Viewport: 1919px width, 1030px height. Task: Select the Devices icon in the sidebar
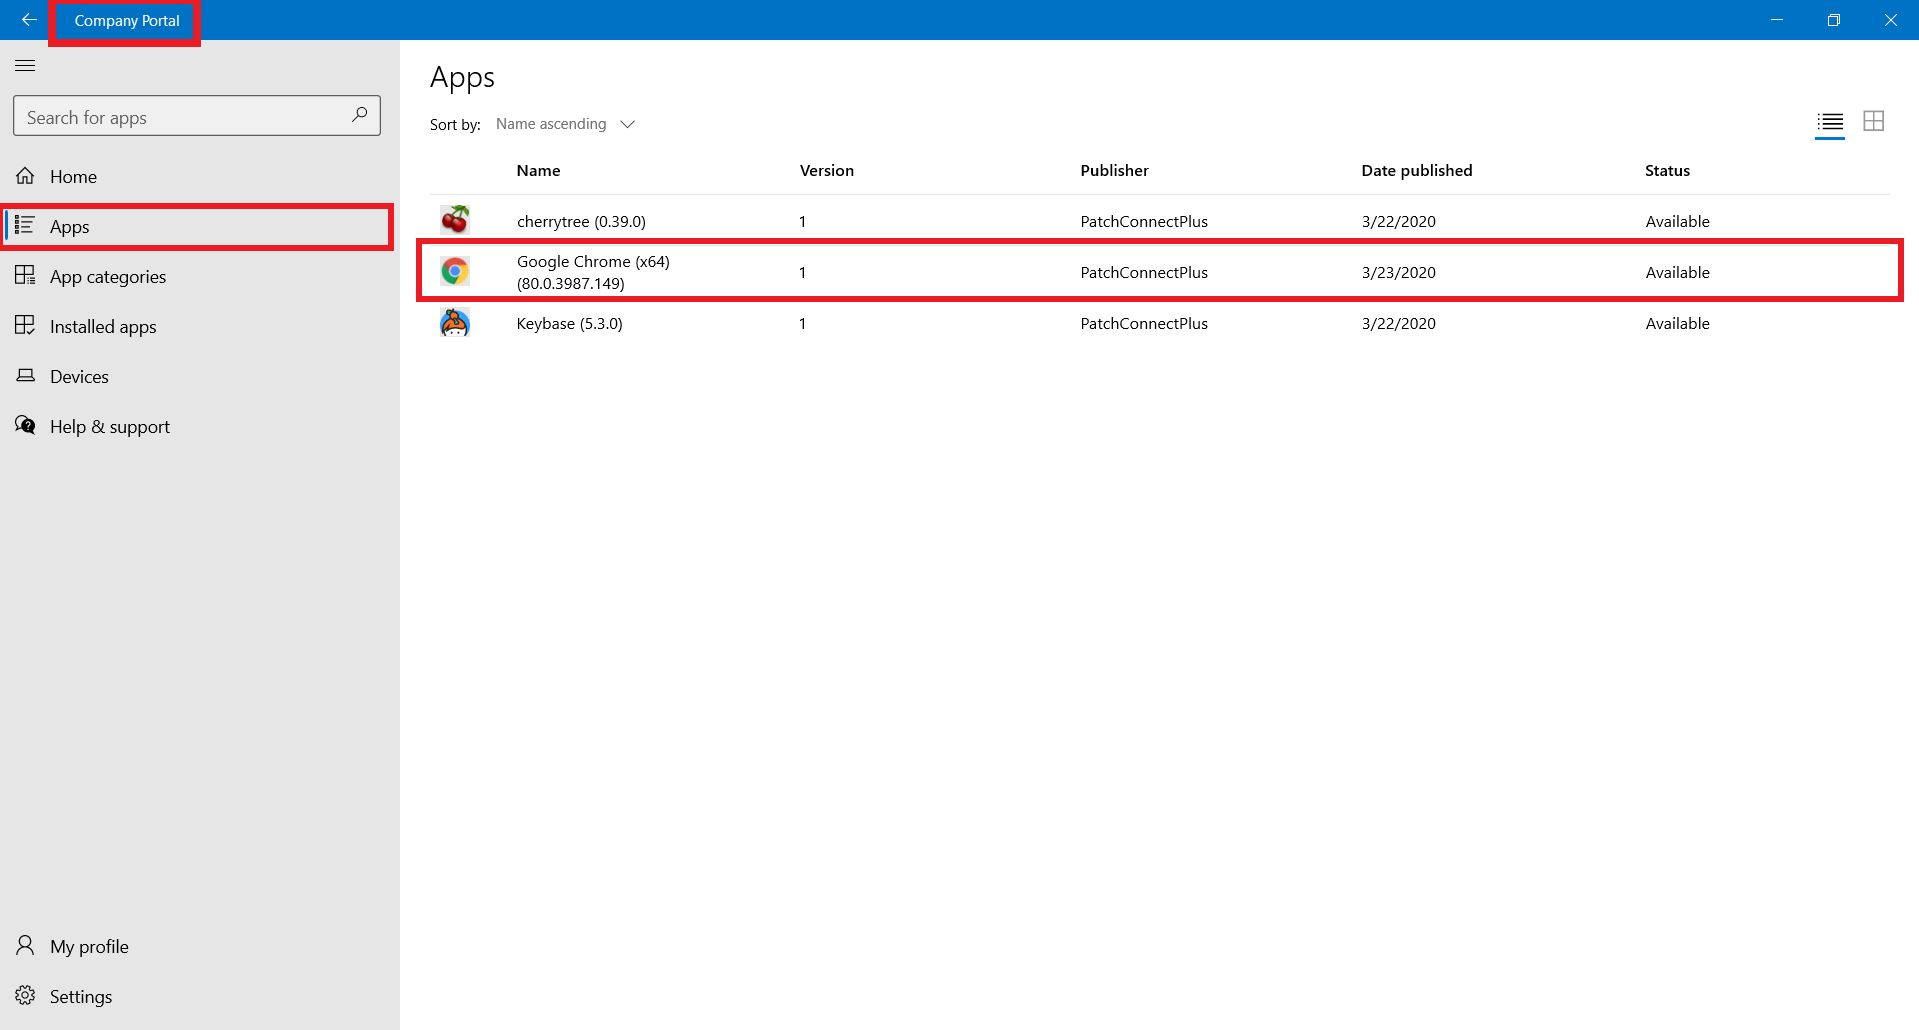pos(25,375)
